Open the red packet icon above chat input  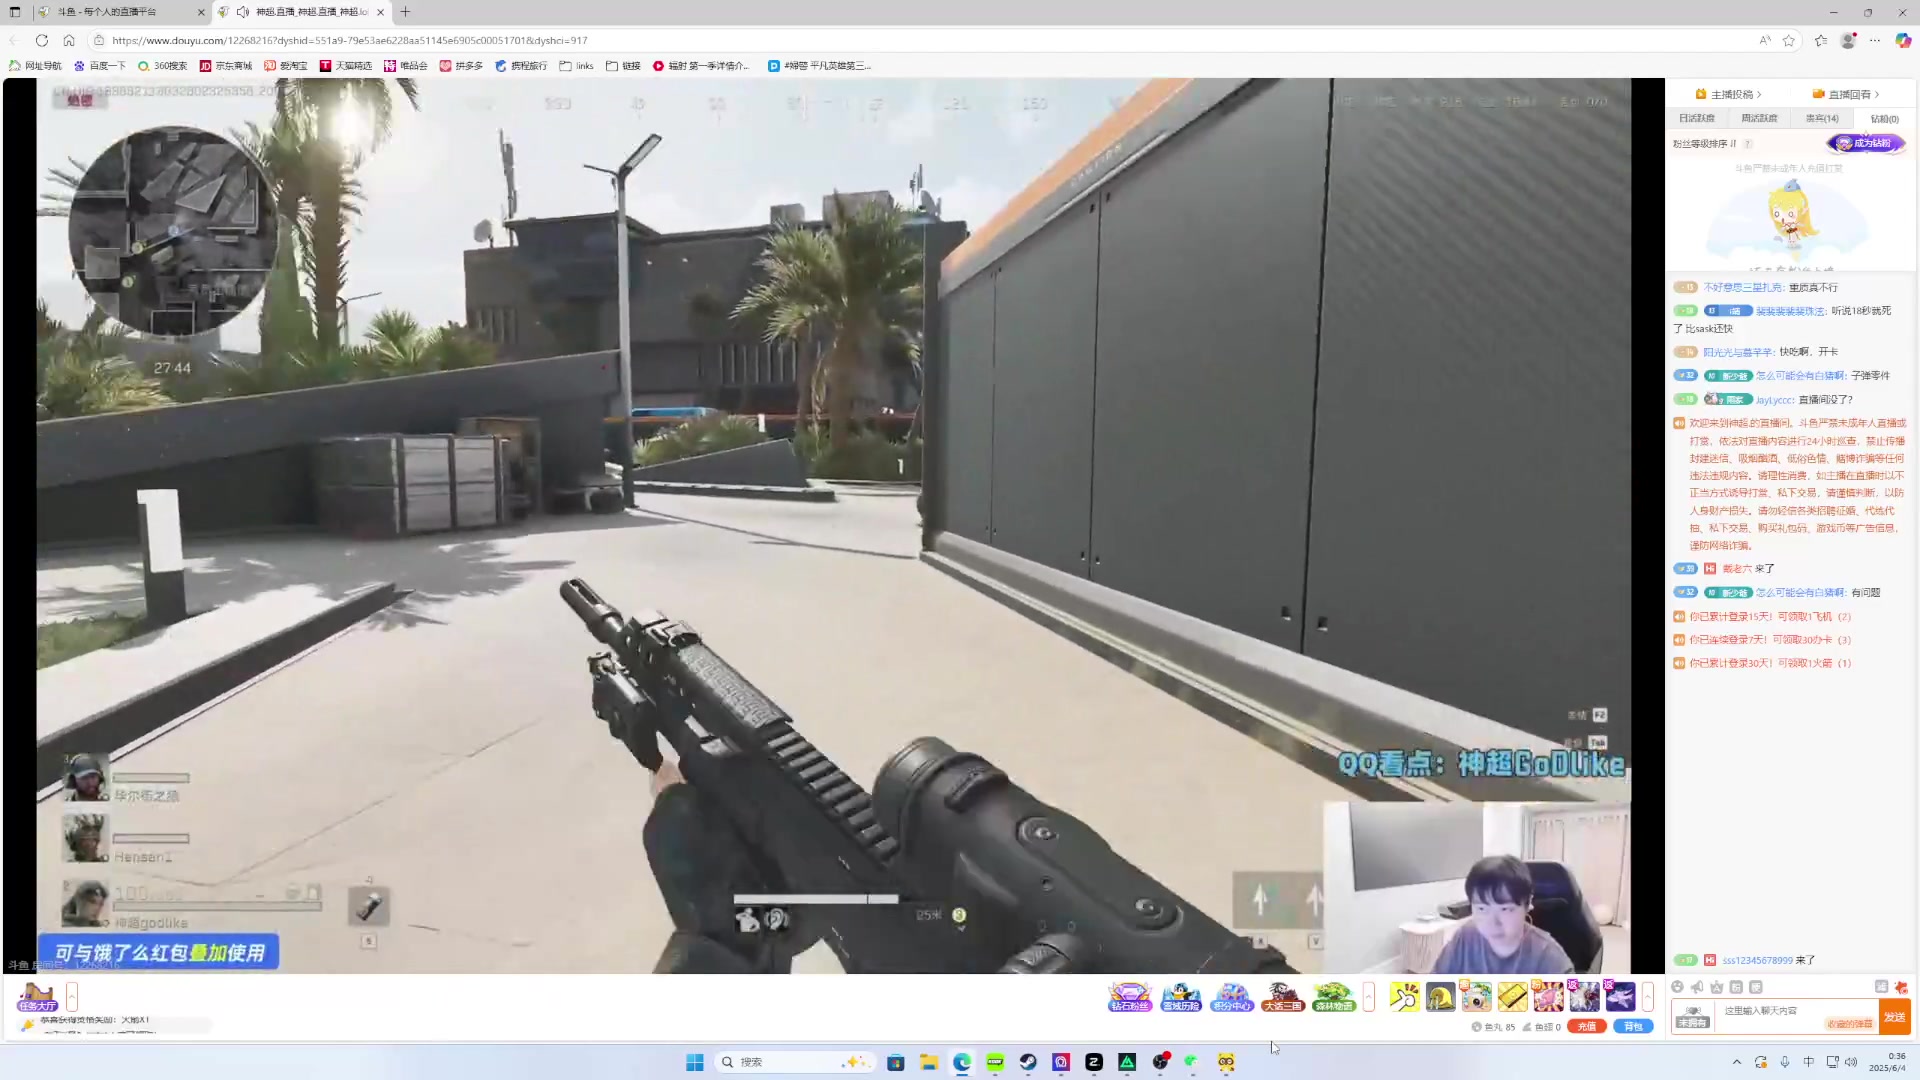pos(1901,987)
